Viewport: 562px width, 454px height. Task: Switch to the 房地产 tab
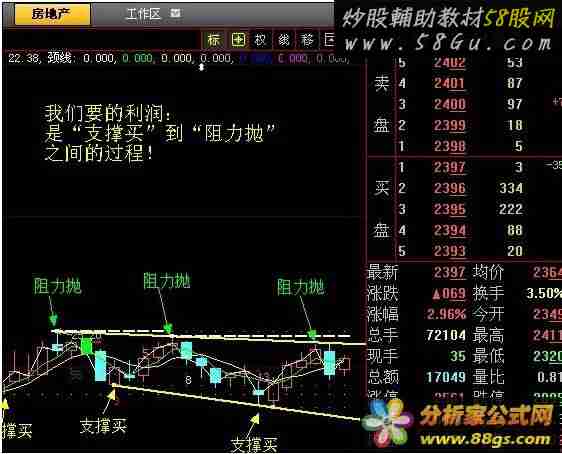click(x=52, y=14)
